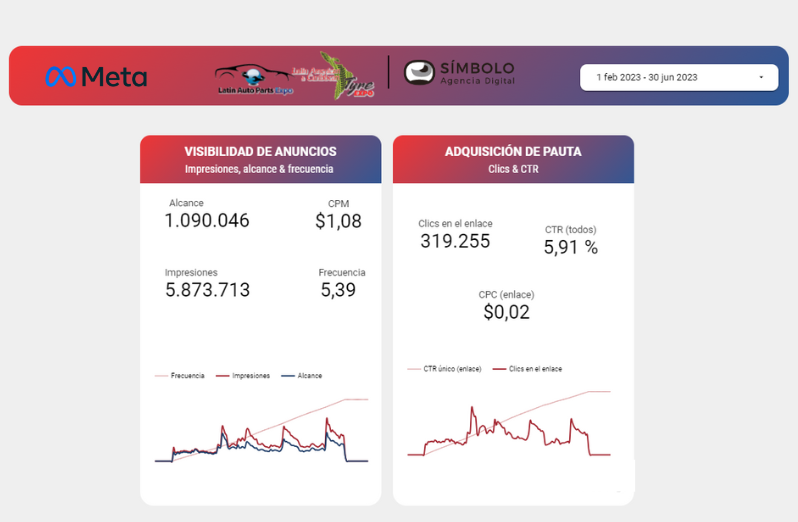Click the Alcance scorecard value 1.090.046
This screenshot has height=522, width=798.
207,220
